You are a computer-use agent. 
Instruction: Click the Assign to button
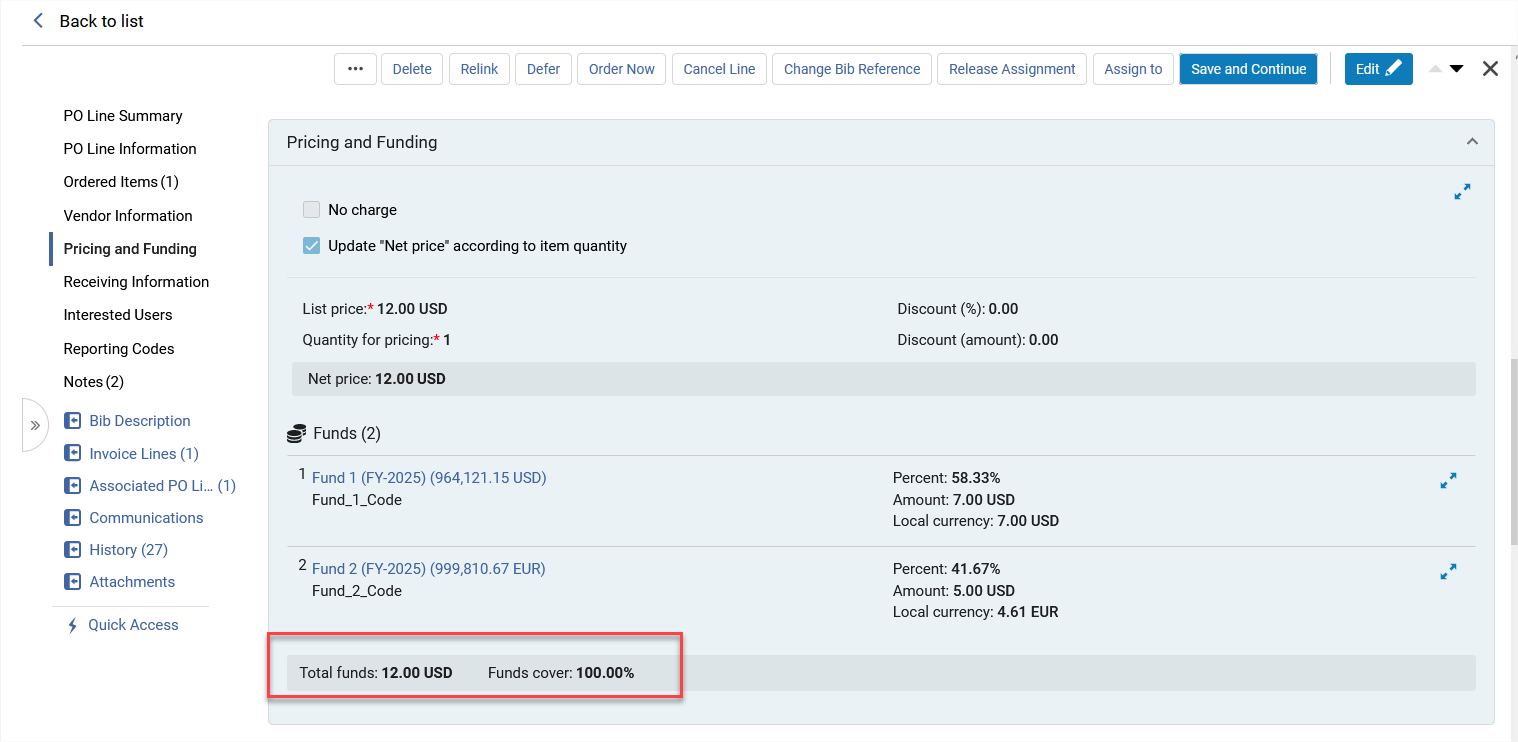pos(1133,69)
